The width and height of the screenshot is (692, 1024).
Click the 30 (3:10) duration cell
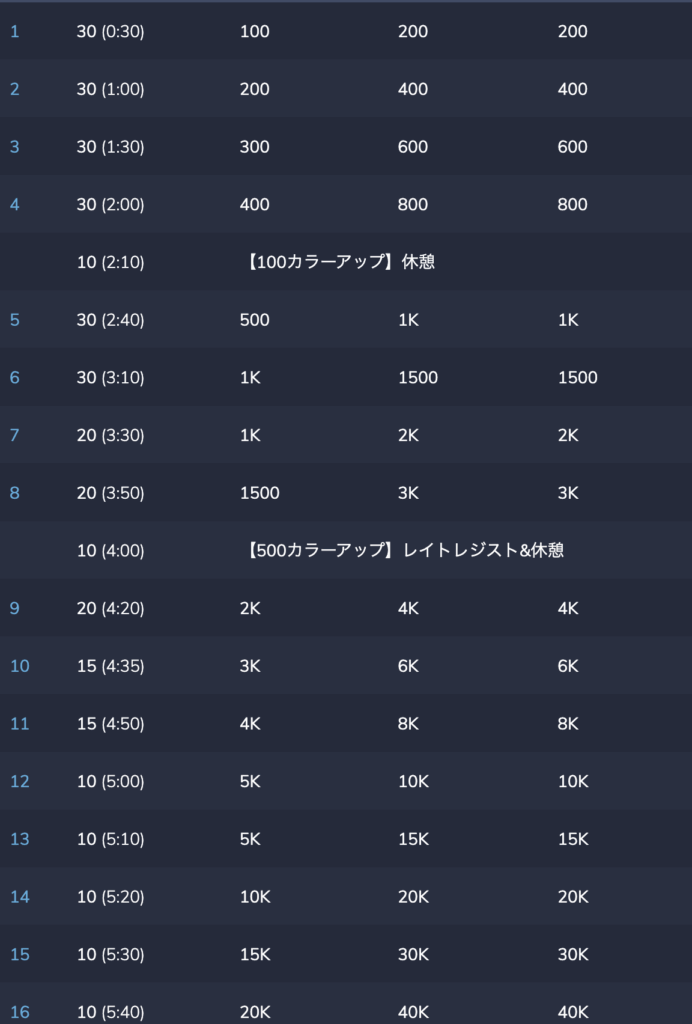tap(110, 377)
